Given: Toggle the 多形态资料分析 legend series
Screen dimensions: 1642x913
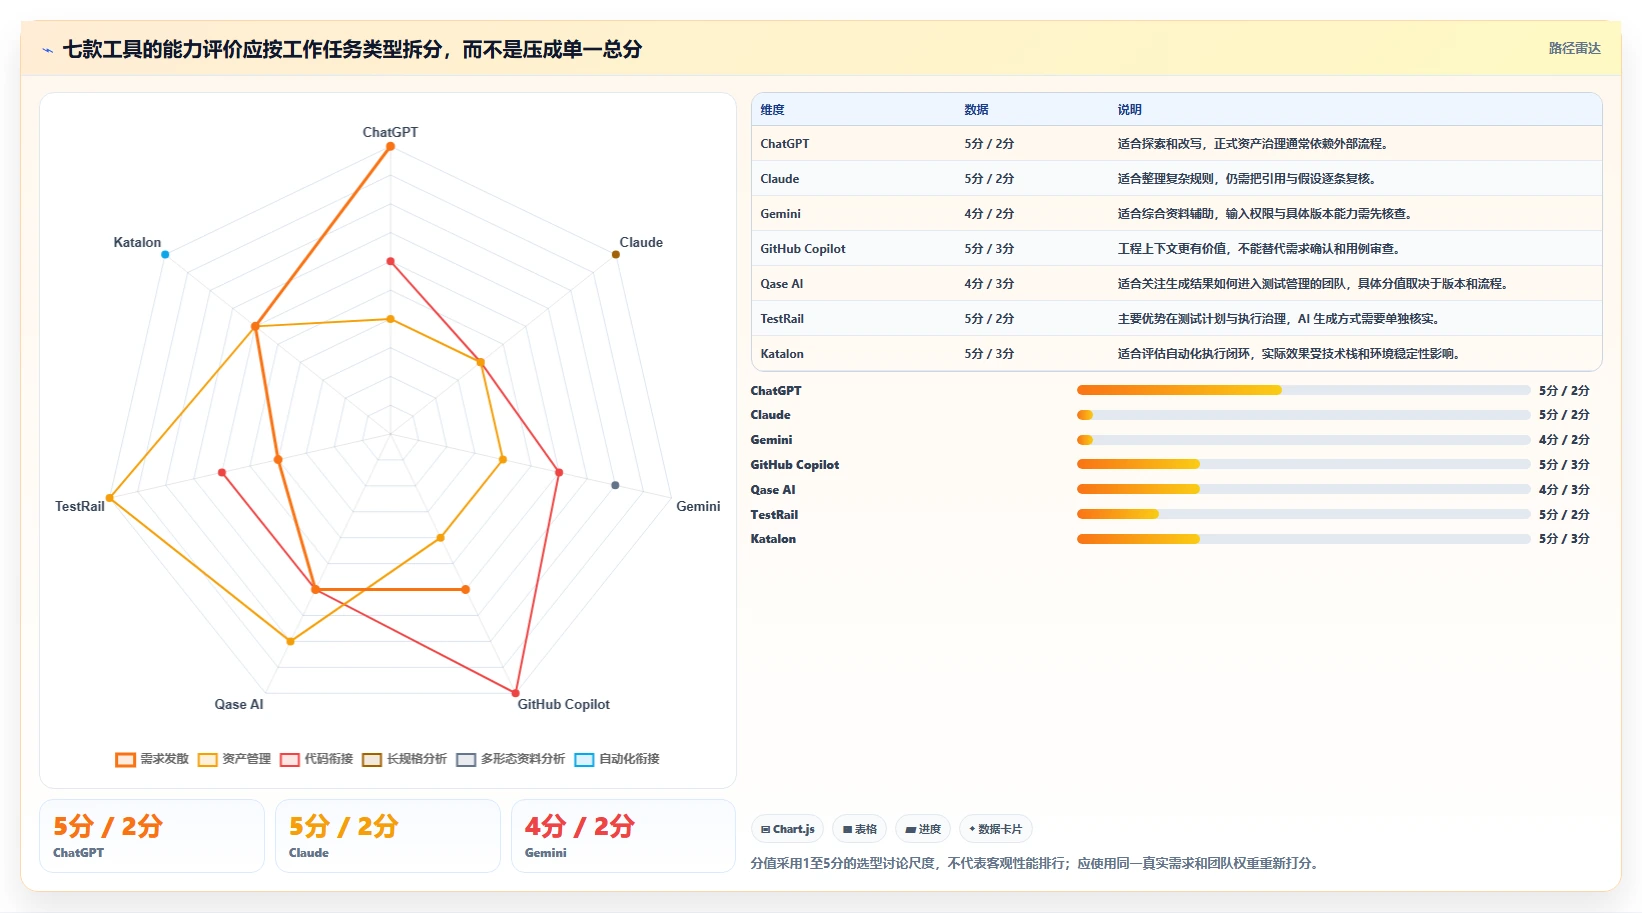Looking at the screenshot, I should tap(511, 759).
